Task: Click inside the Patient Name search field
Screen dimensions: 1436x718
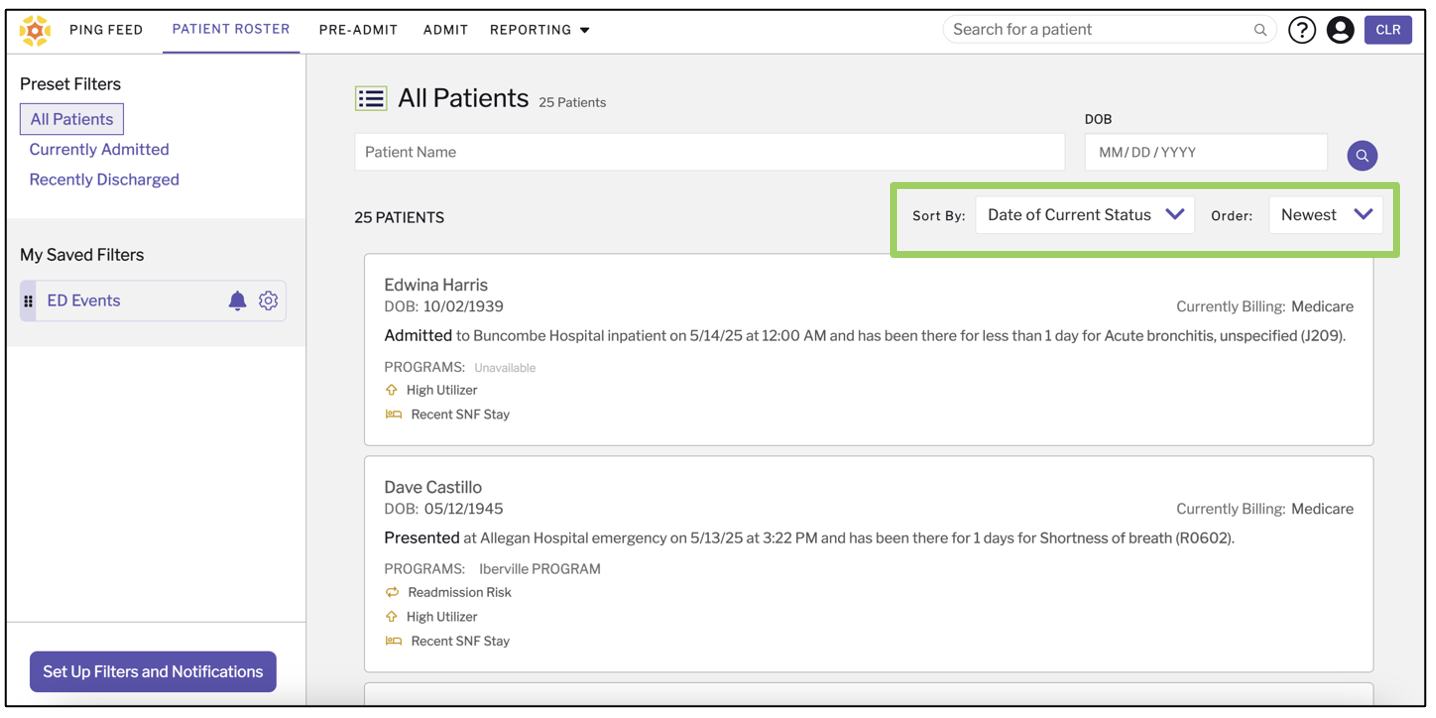Action: (x=700, y=151)
